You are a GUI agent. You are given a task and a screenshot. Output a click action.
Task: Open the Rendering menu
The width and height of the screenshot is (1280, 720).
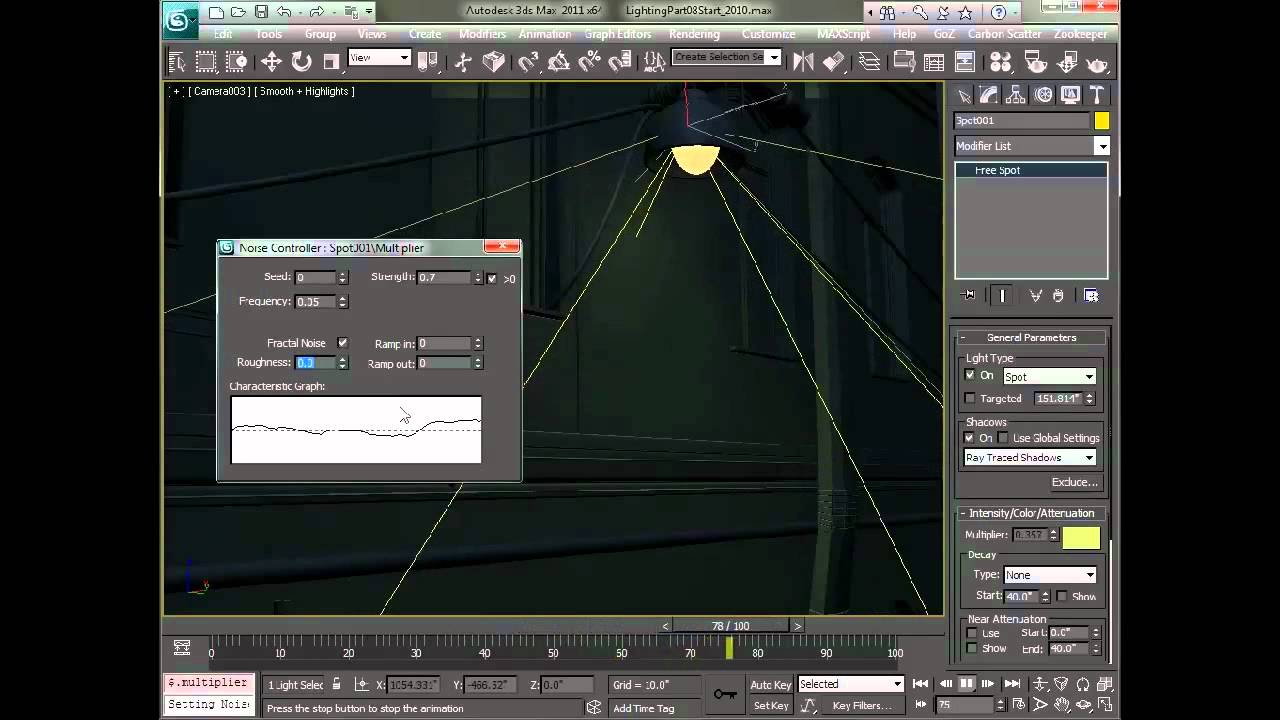pos(694,34)
